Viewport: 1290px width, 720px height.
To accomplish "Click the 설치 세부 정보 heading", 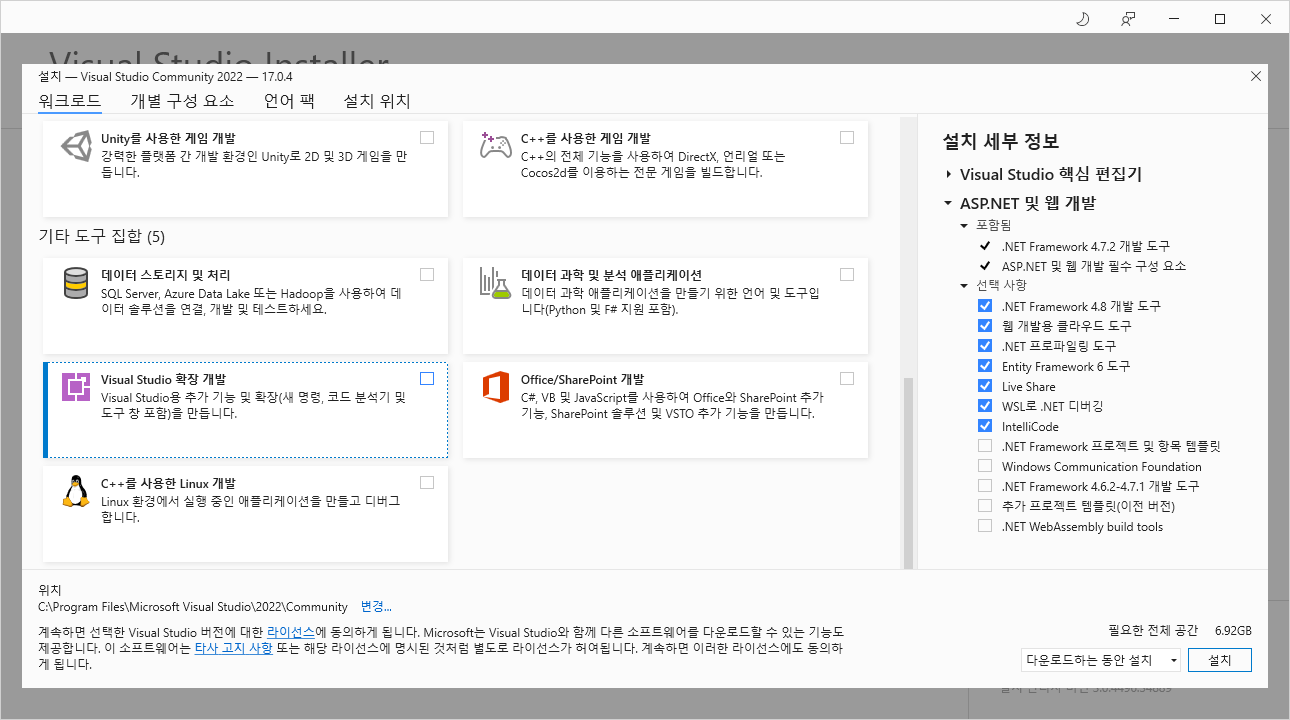I will point(1001,141).
